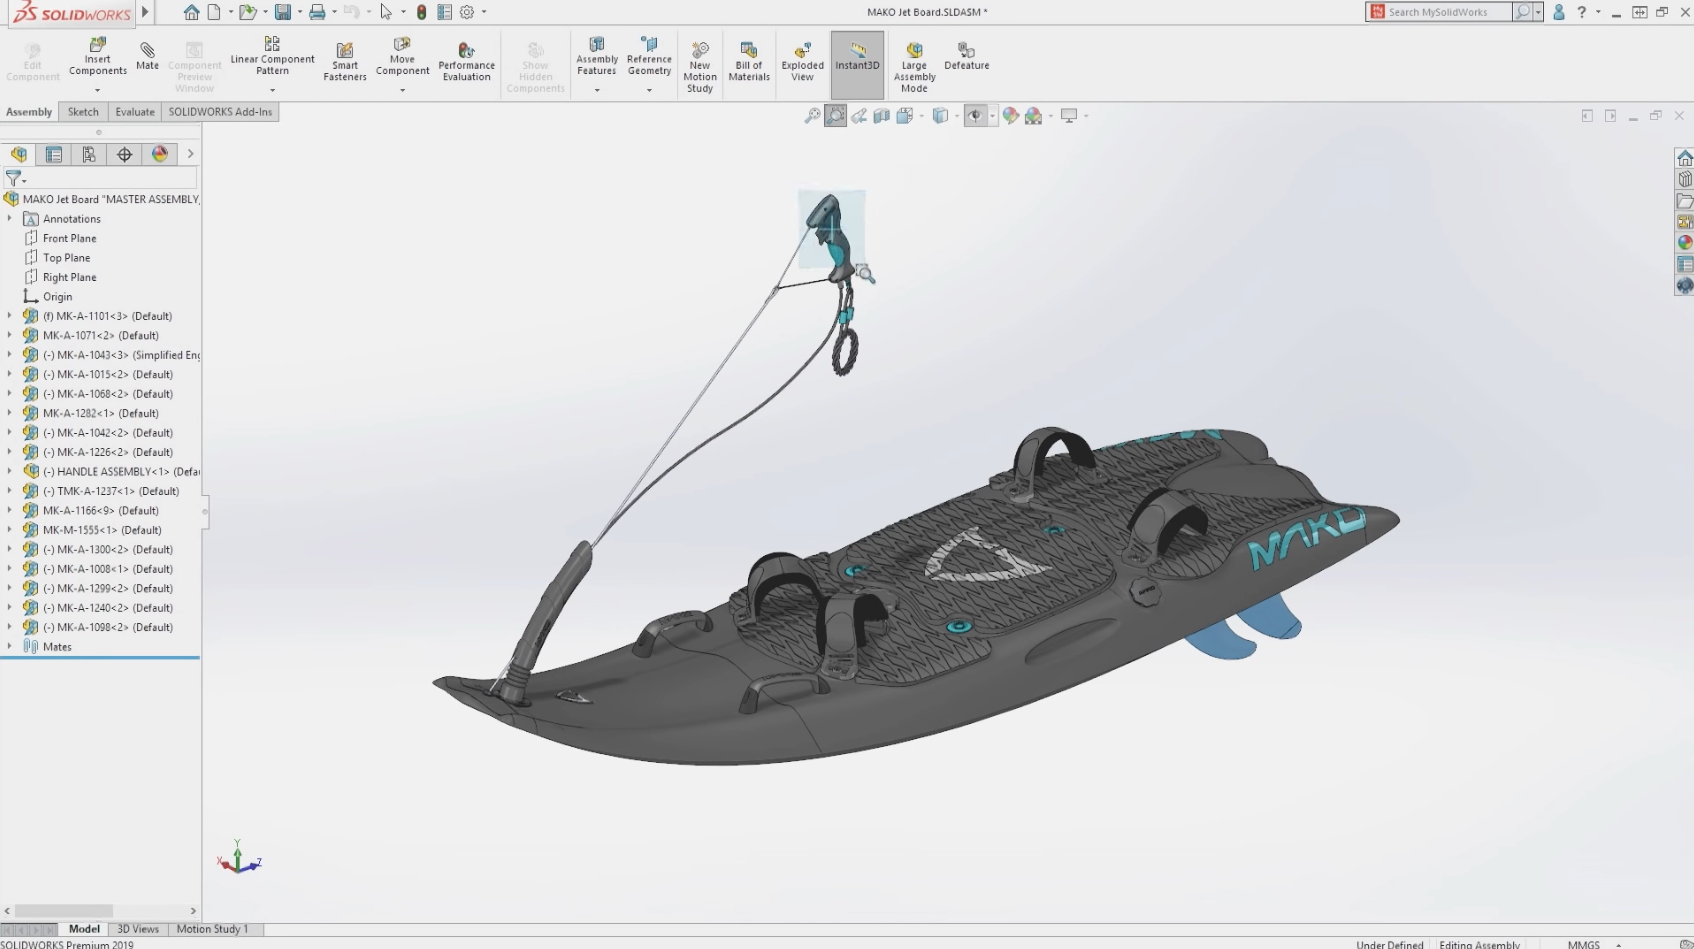Start a New Motion Study
Image resolution: width=1694 pixels, height=949 pixels.
pos(699,63)
